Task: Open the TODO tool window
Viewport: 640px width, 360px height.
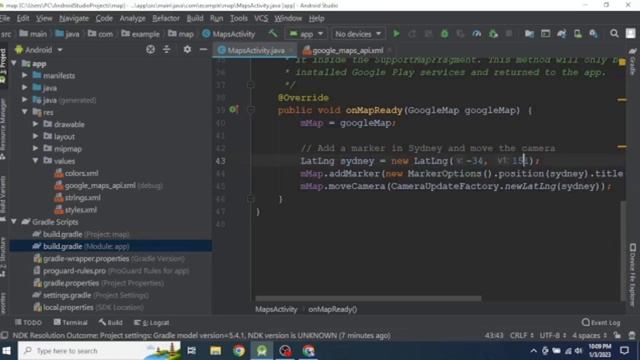Action: click(28, 322)
